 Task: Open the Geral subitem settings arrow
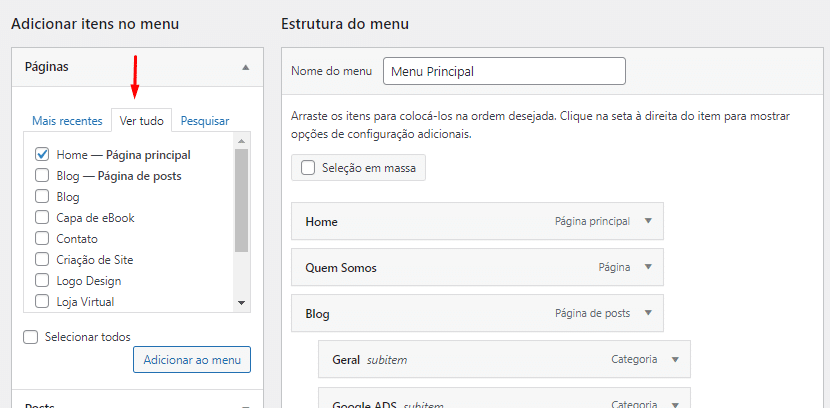point(675,359)
